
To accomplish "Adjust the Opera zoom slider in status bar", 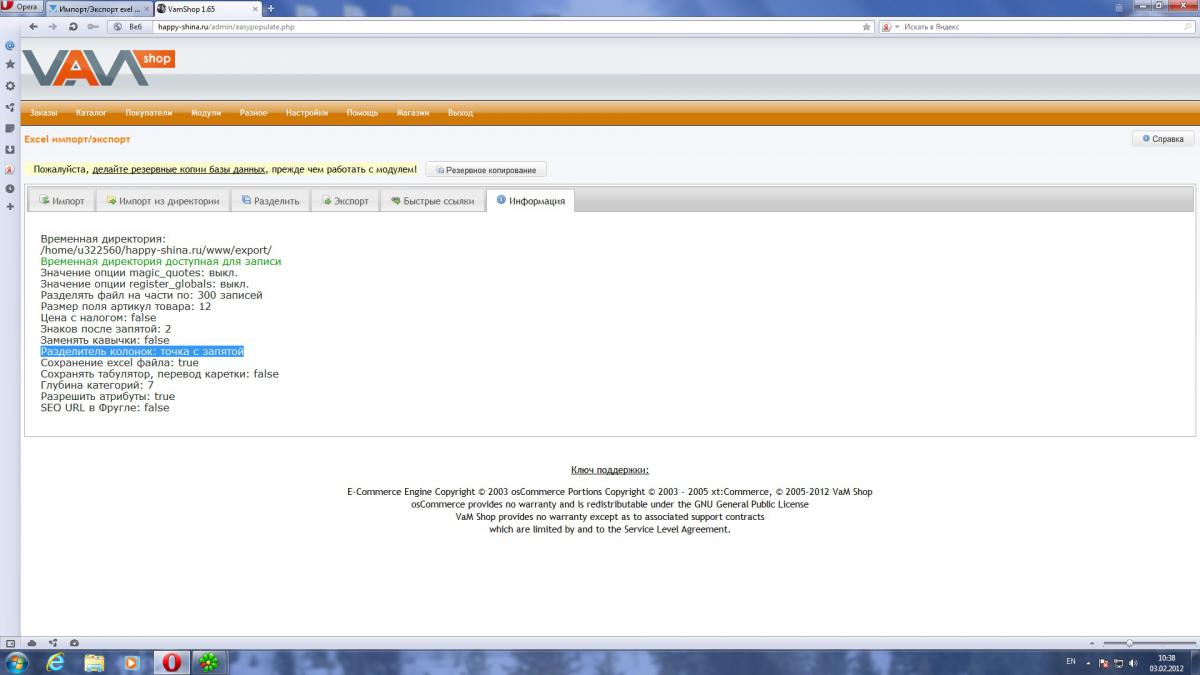I will pos(1130,642).
